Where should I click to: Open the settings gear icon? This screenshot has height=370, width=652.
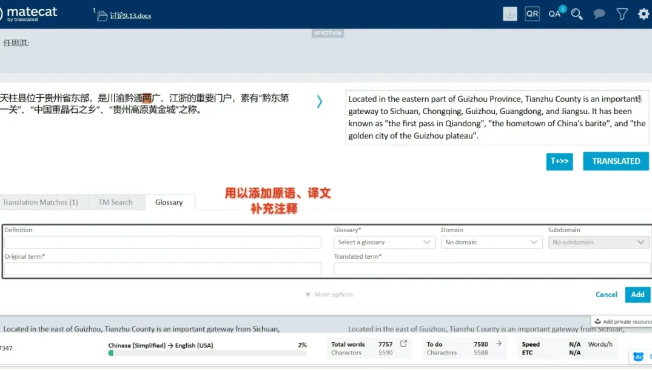pos(643,14)
